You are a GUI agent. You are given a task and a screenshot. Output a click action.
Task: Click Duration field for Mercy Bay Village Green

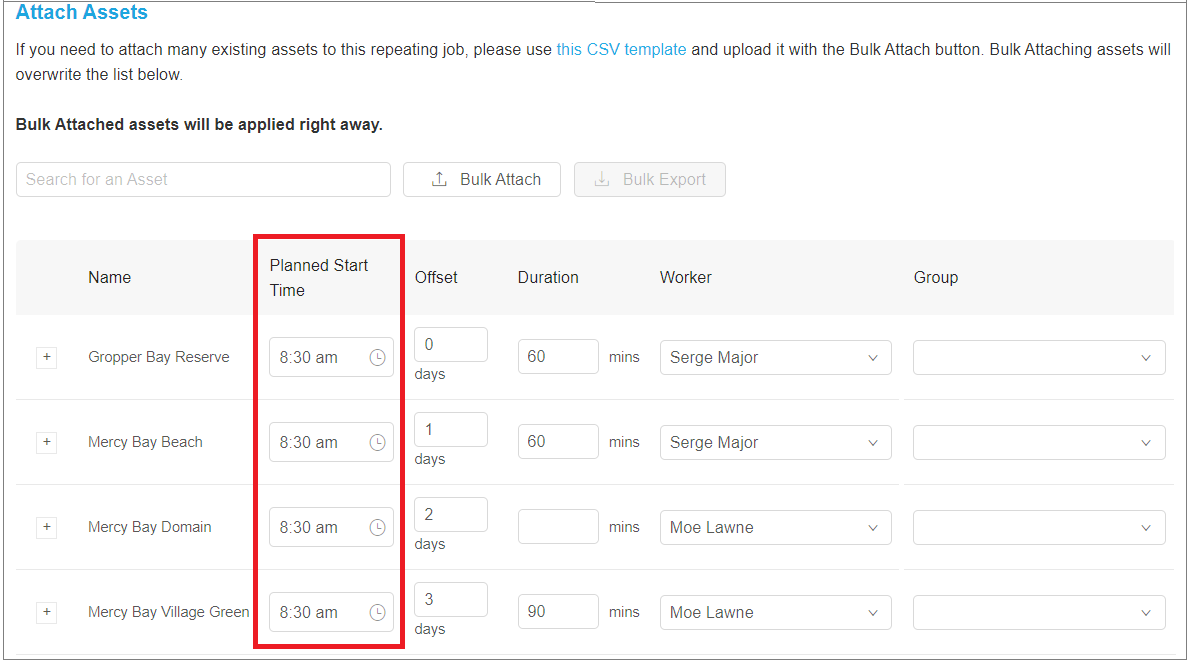pyautogui.click(x=558, y=612)
